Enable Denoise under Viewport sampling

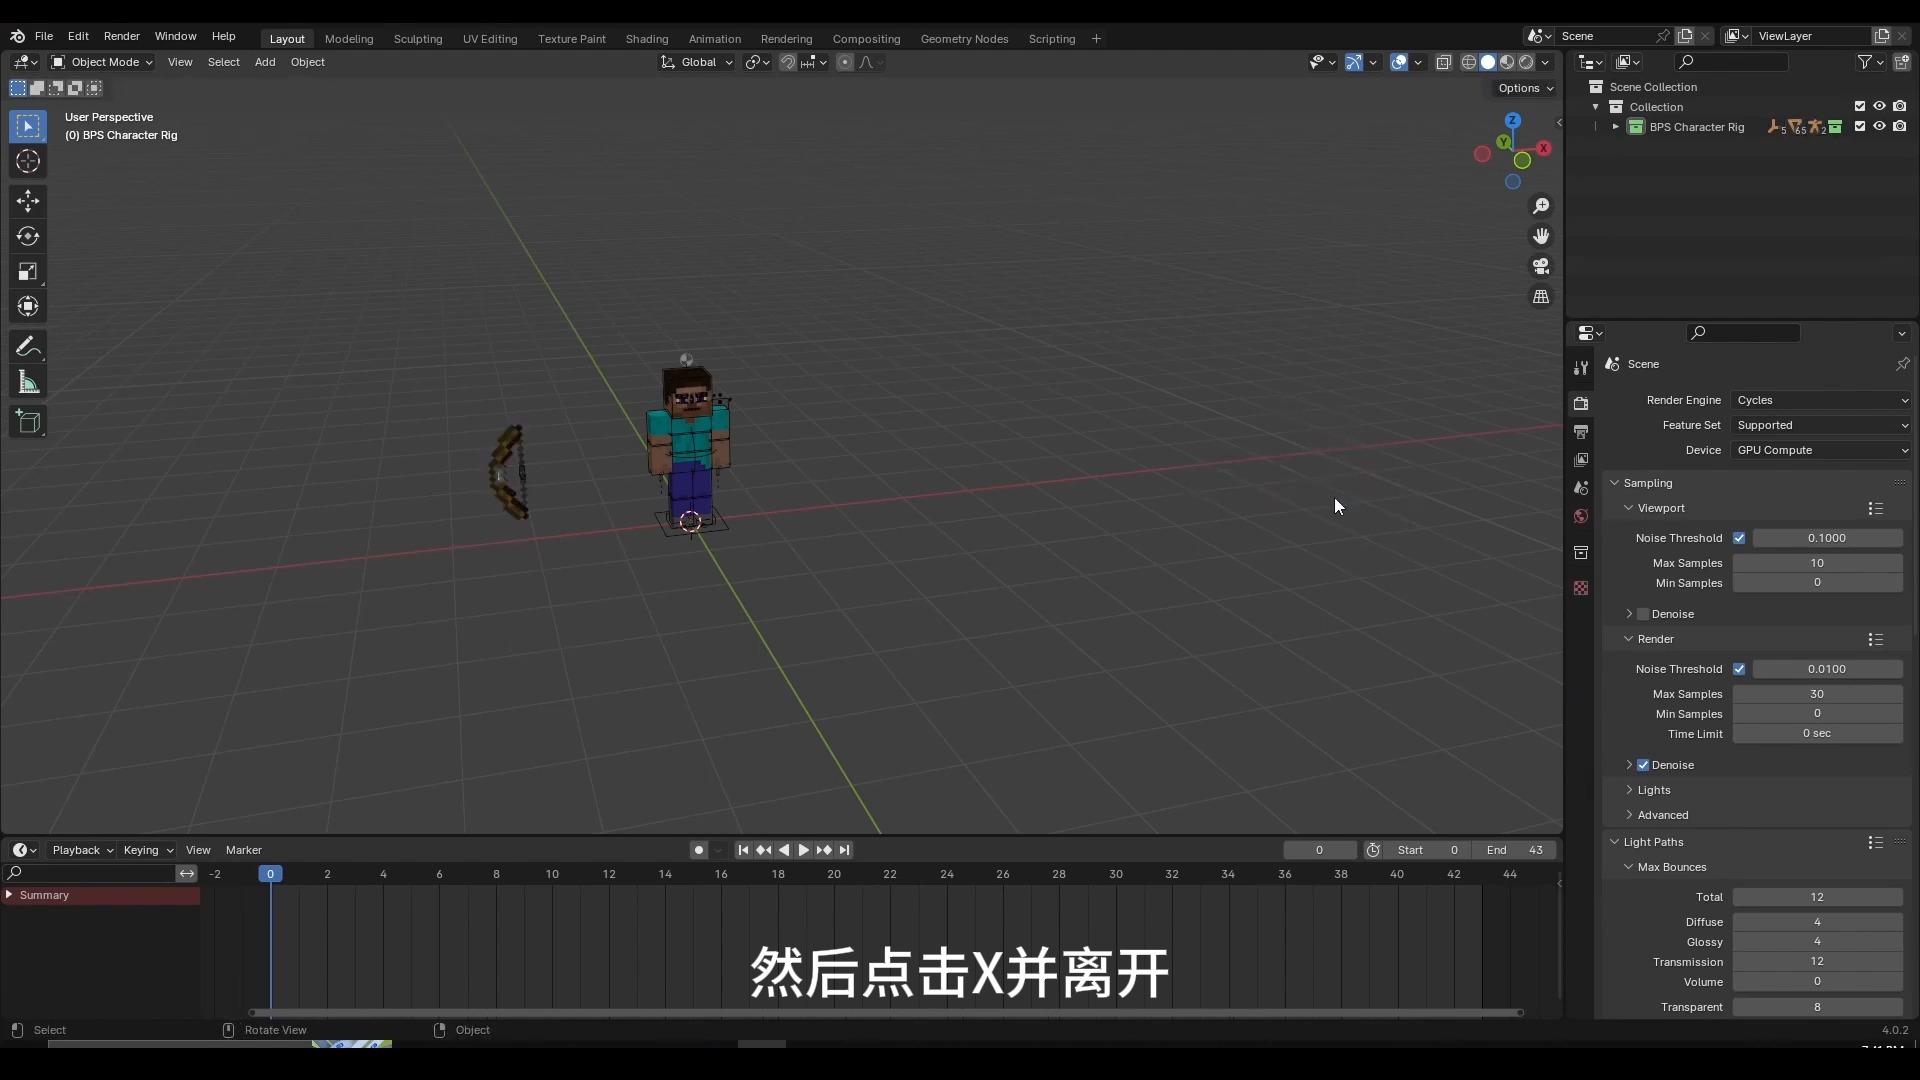pos(1641,614)
